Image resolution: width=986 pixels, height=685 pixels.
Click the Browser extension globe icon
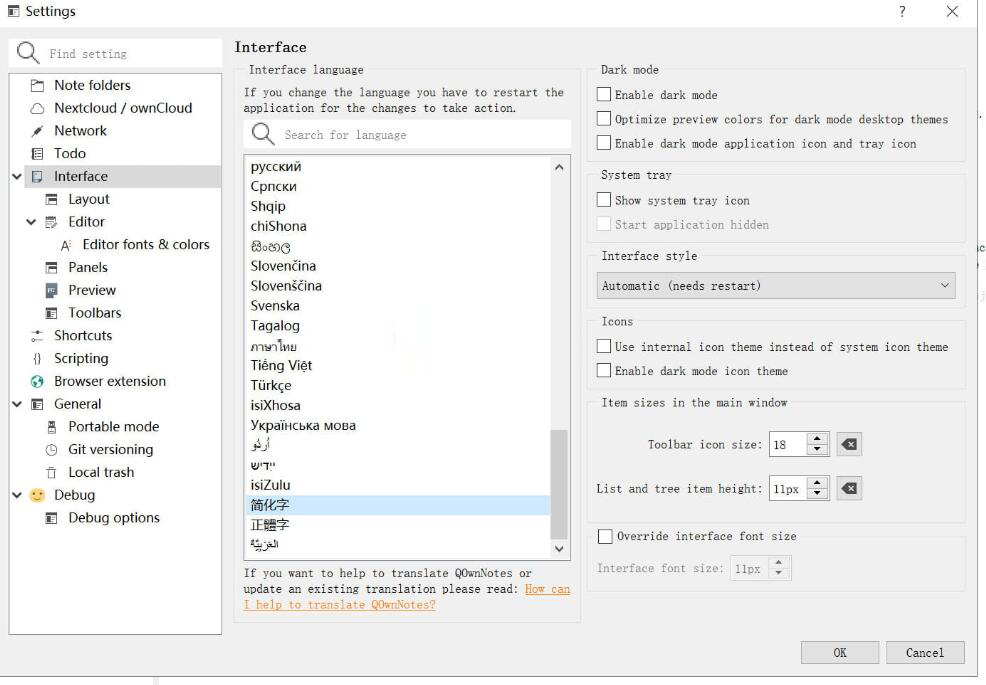[x=37, y=381]
